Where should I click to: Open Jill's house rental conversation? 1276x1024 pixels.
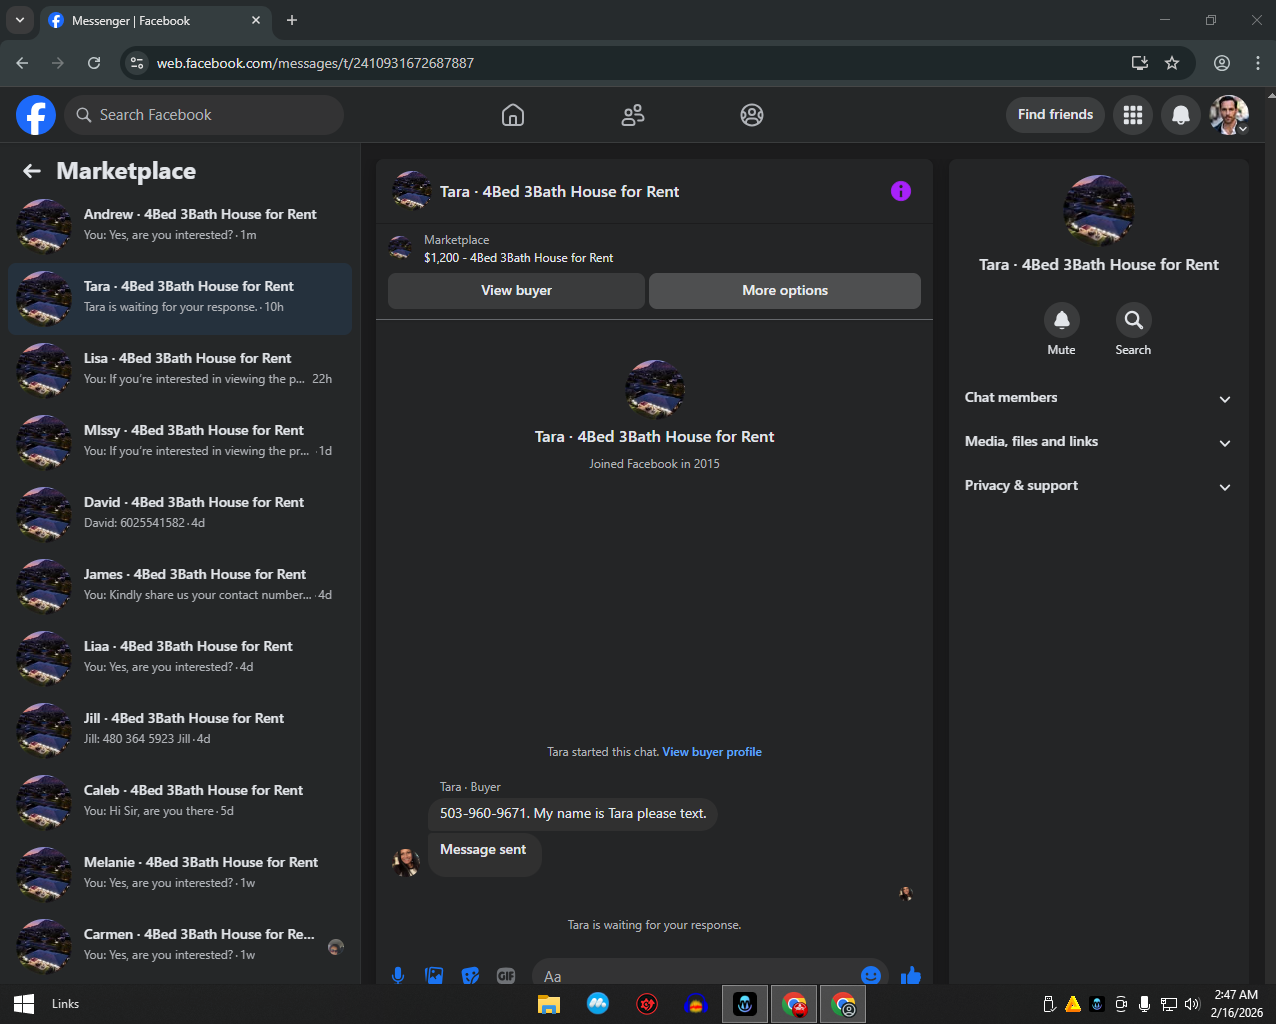[180, 731]
